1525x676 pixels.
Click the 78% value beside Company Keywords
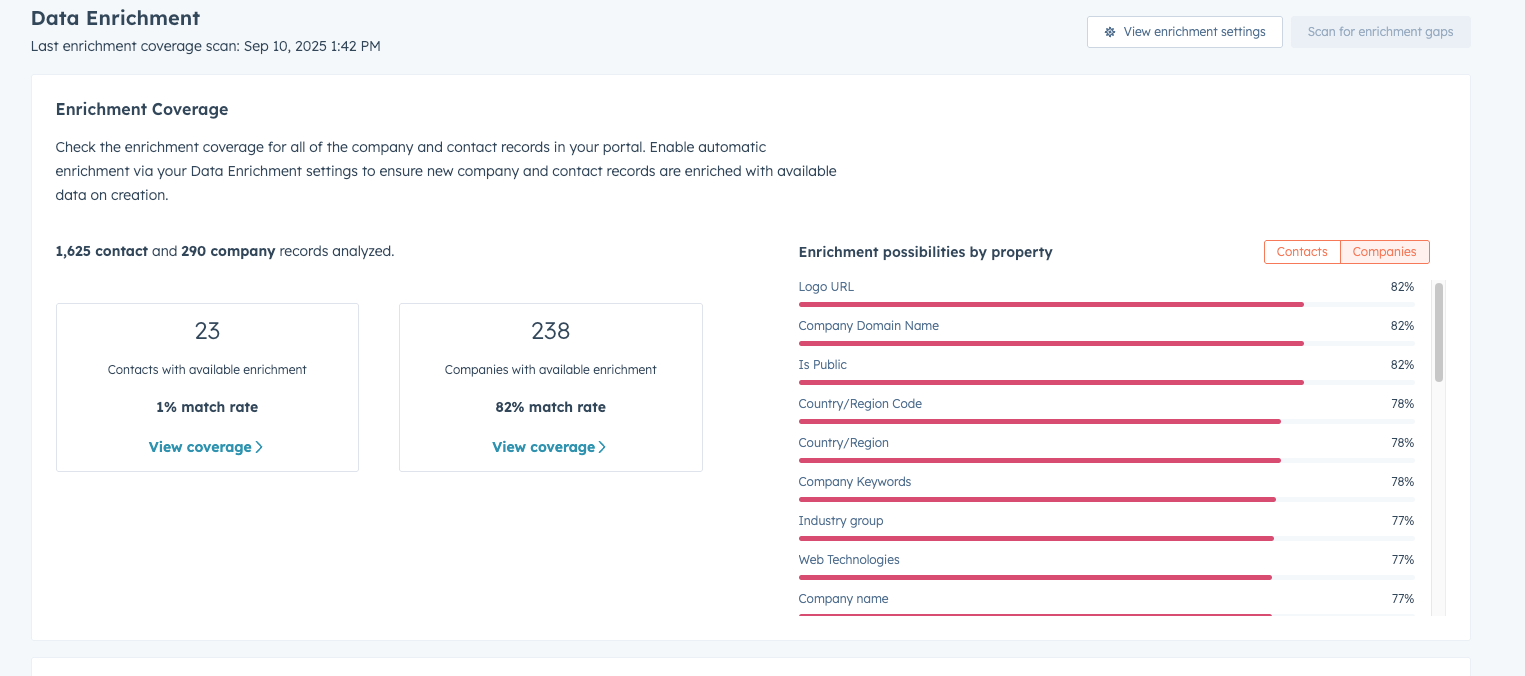tap(1402, 482)
